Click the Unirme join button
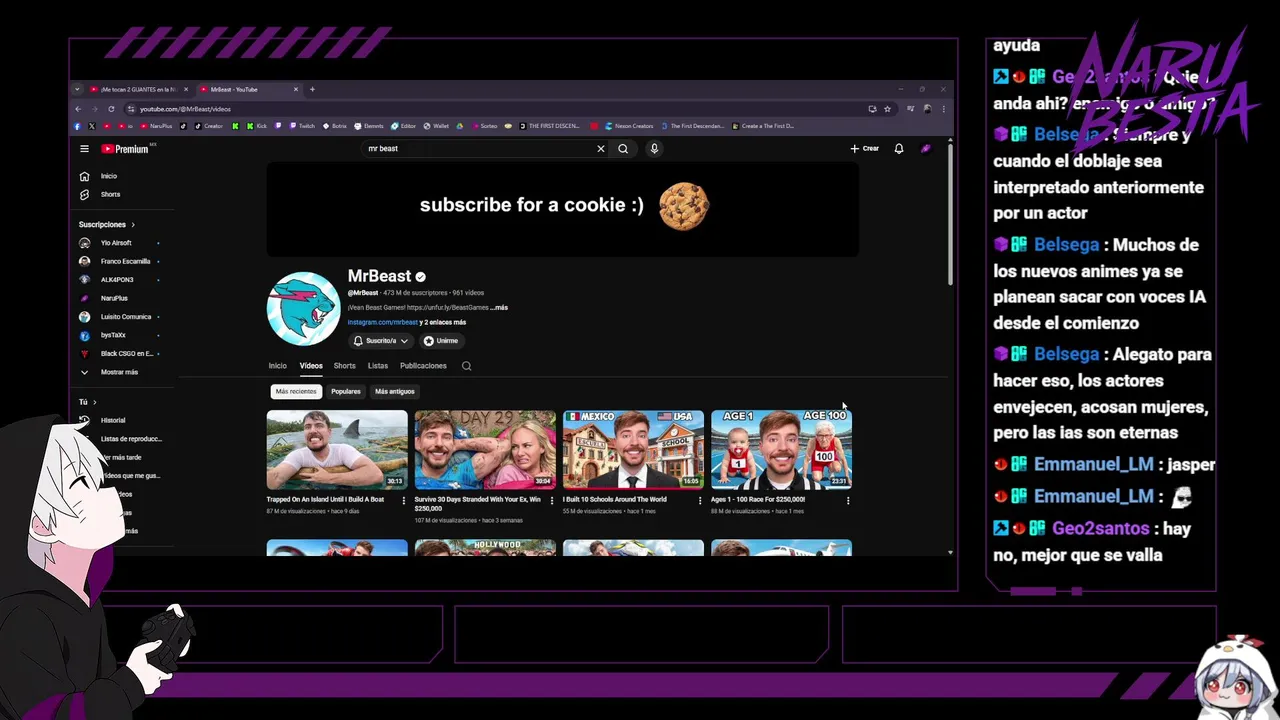This screenshot has height=720, width=1280. pyautogui.click(x=441, y=341)
